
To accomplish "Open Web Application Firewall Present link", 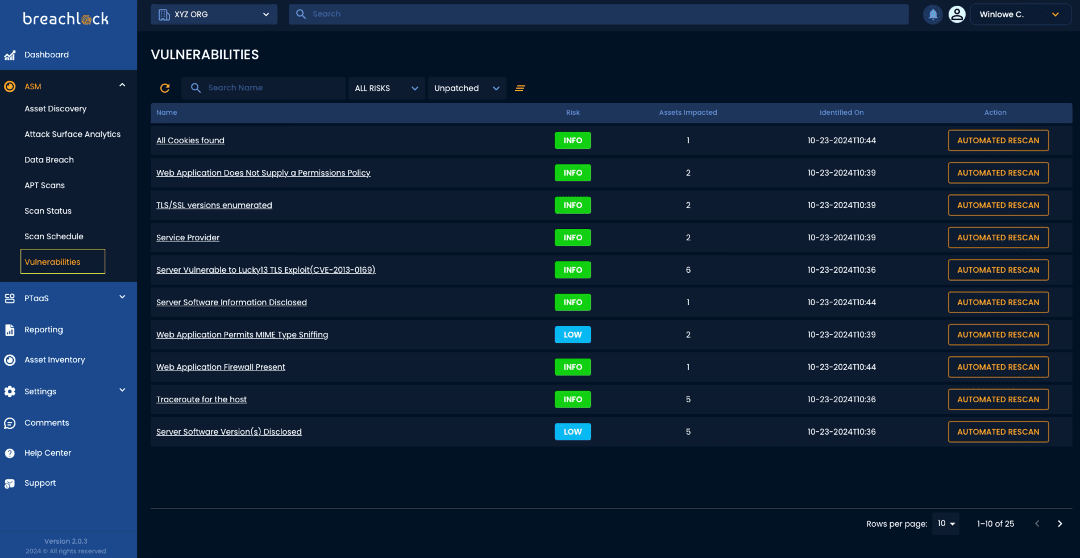I will click(x=220, y=367).
